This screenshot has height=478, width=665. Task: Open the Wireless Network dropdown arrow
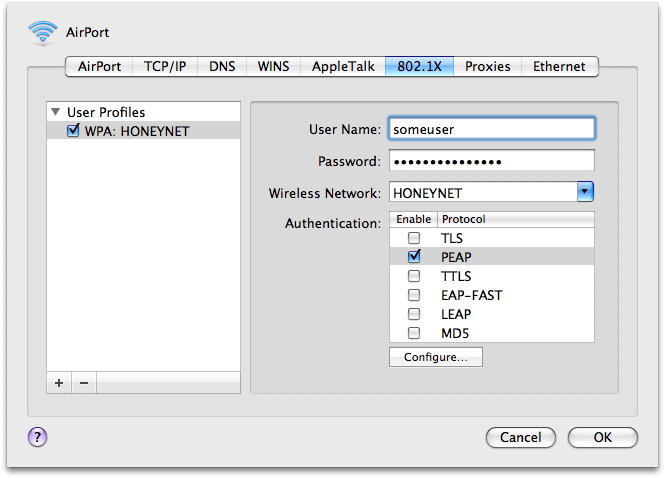point(585,192)
